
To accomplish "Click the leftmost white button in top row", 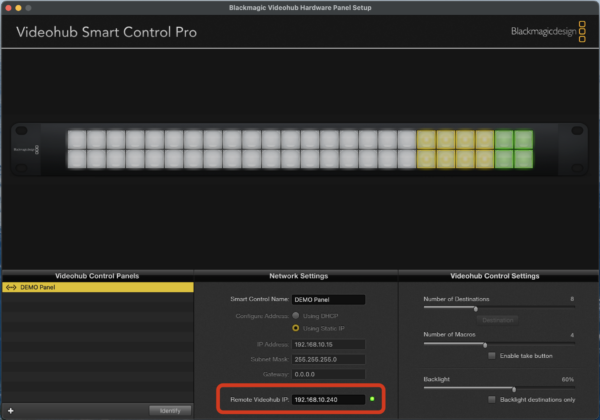I will (x=77, y=140).
